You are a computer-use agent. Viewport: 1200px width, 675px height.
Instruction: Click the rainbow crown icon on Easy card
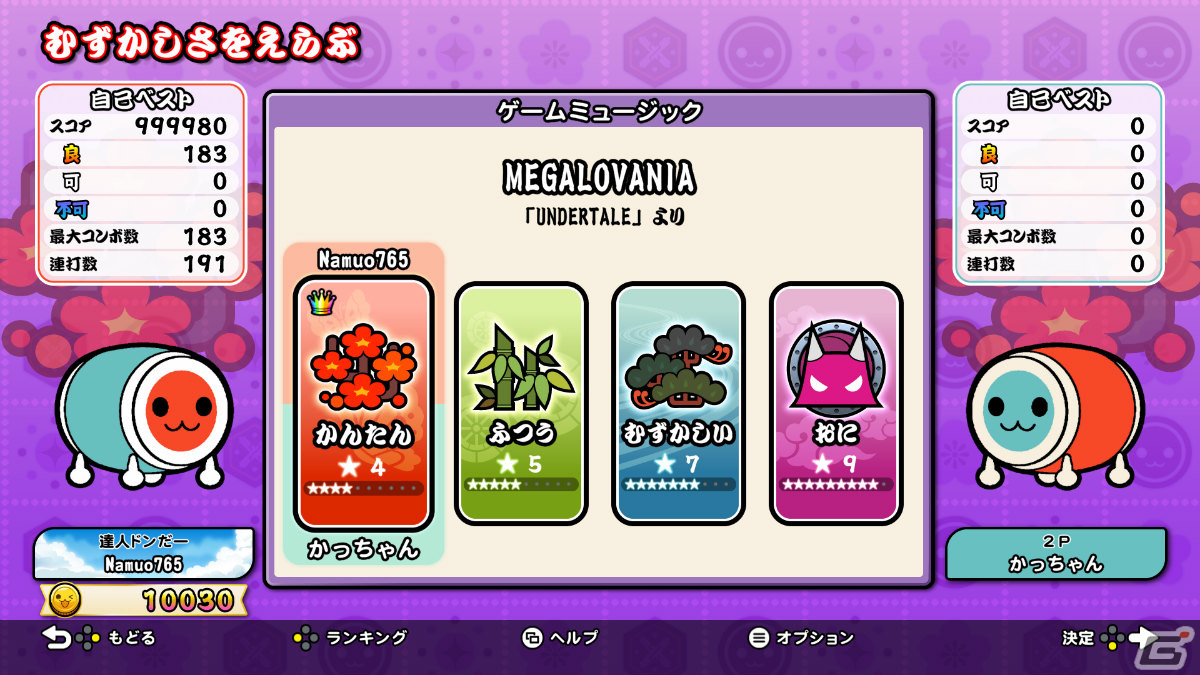[x=321, y=301]
